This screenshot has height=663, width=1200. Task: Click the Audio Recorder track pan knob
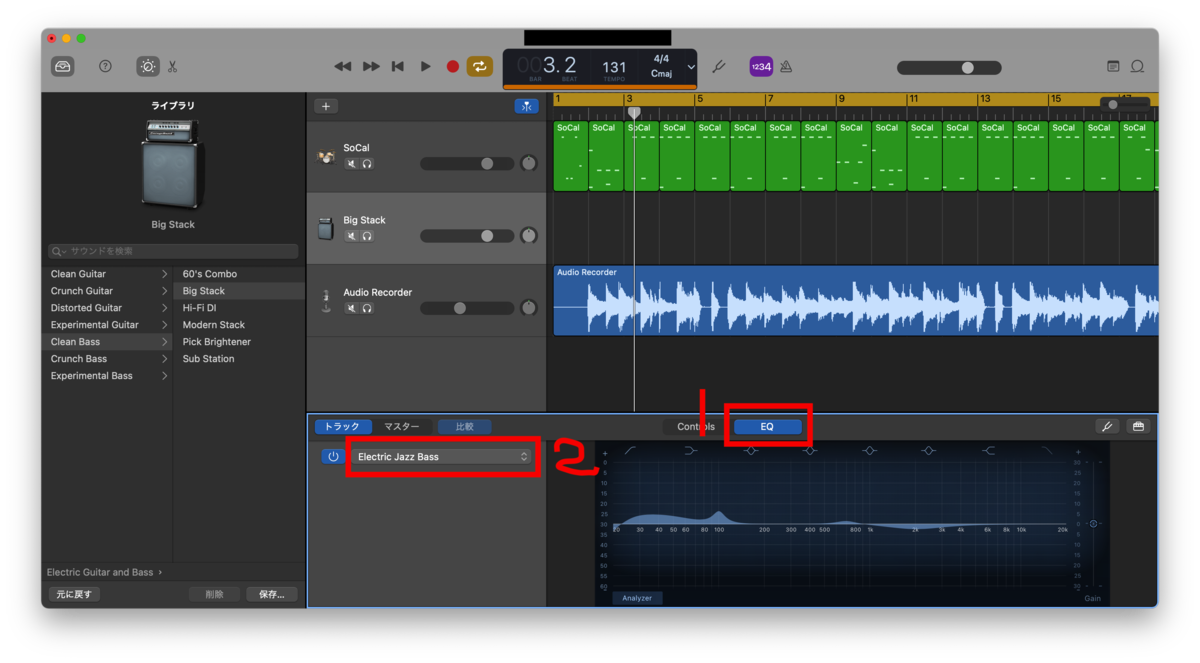click(529, 308)
